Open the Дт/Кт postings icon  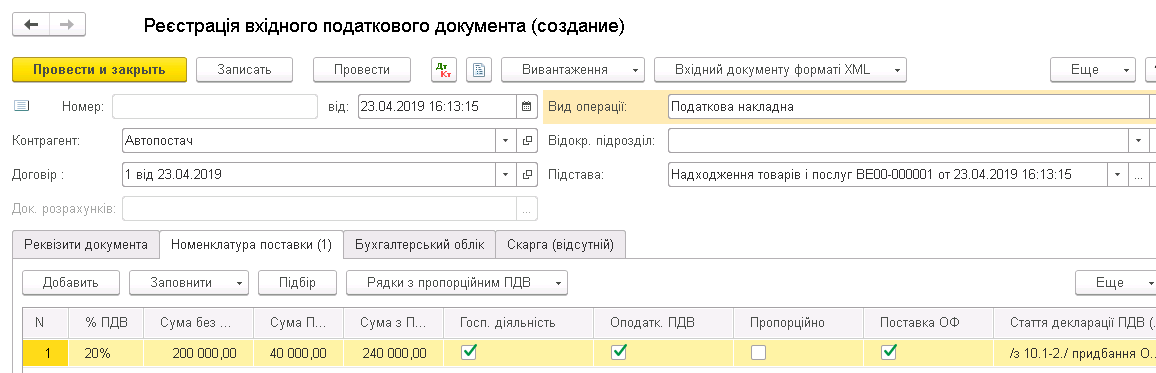tap(445, 70)
